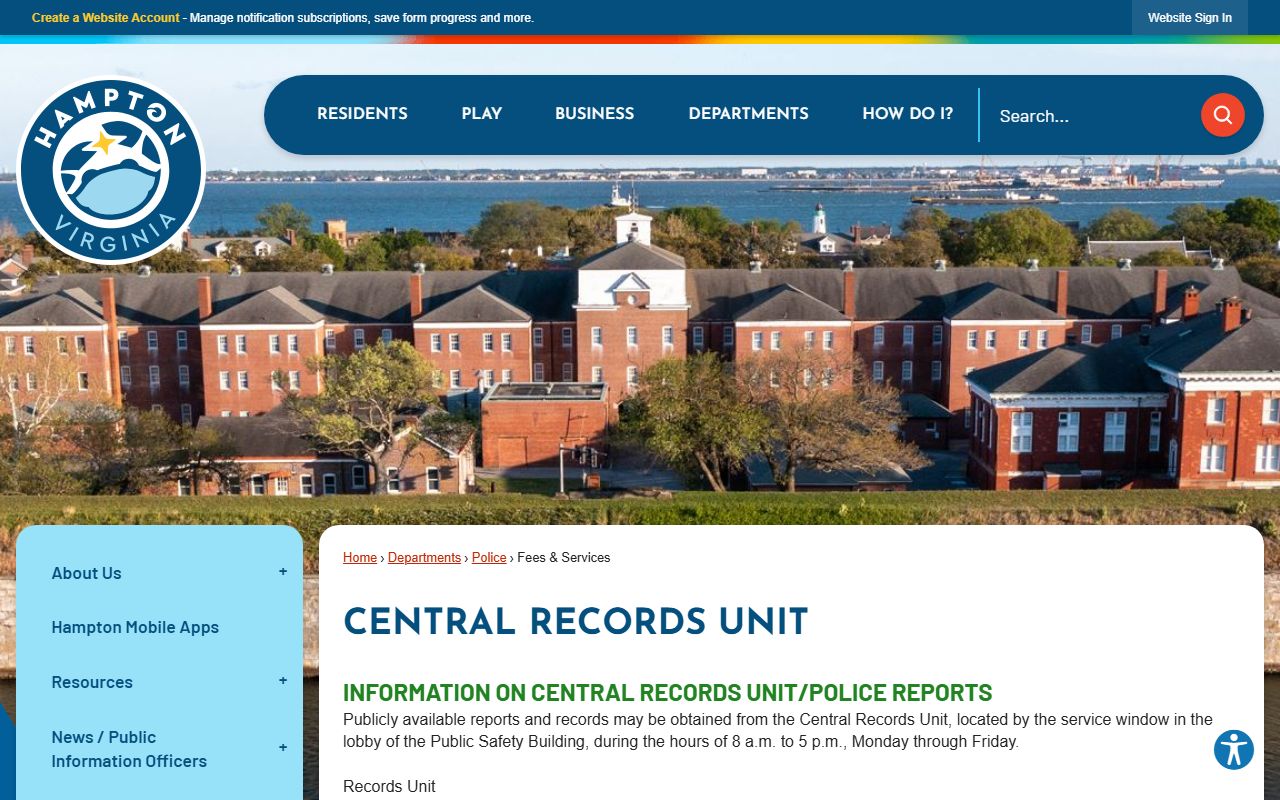The image size is (1280, 800).
Task: Click the 'Records Unit' text line
Action: pos(389,786)
